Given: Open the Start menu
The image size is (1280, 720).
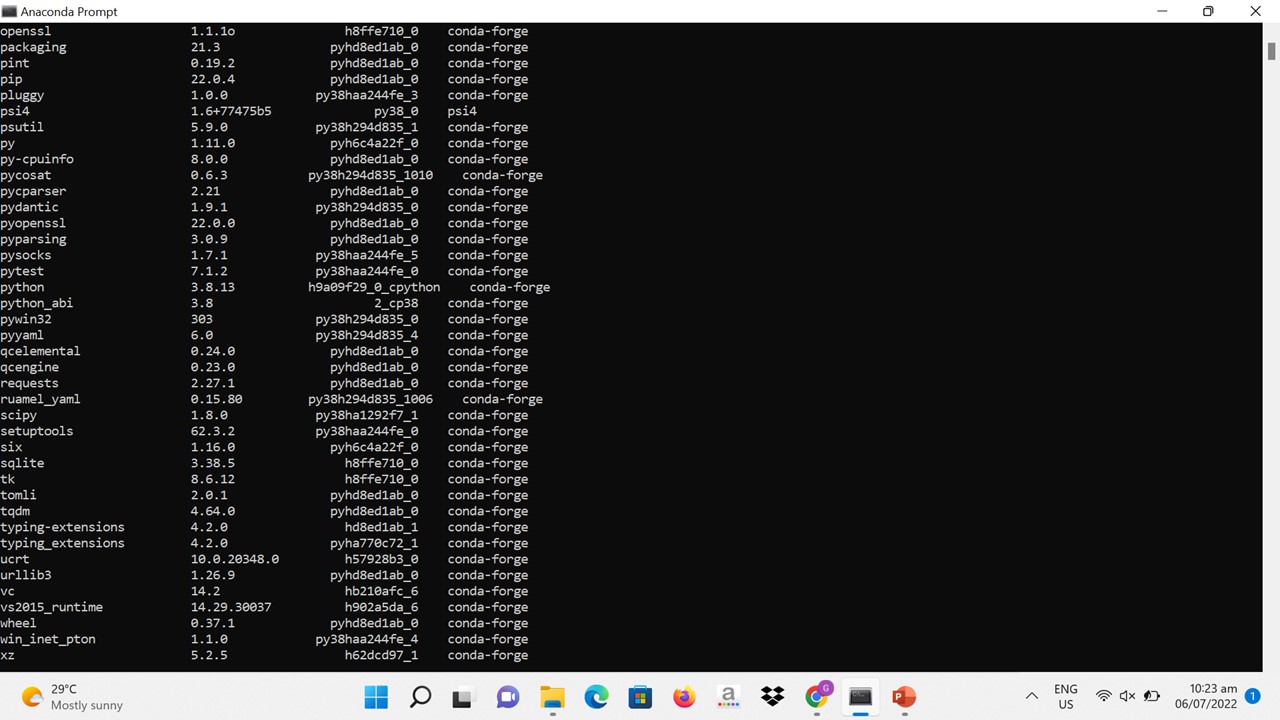Looking at the screenshot, I should click(376, 697).
